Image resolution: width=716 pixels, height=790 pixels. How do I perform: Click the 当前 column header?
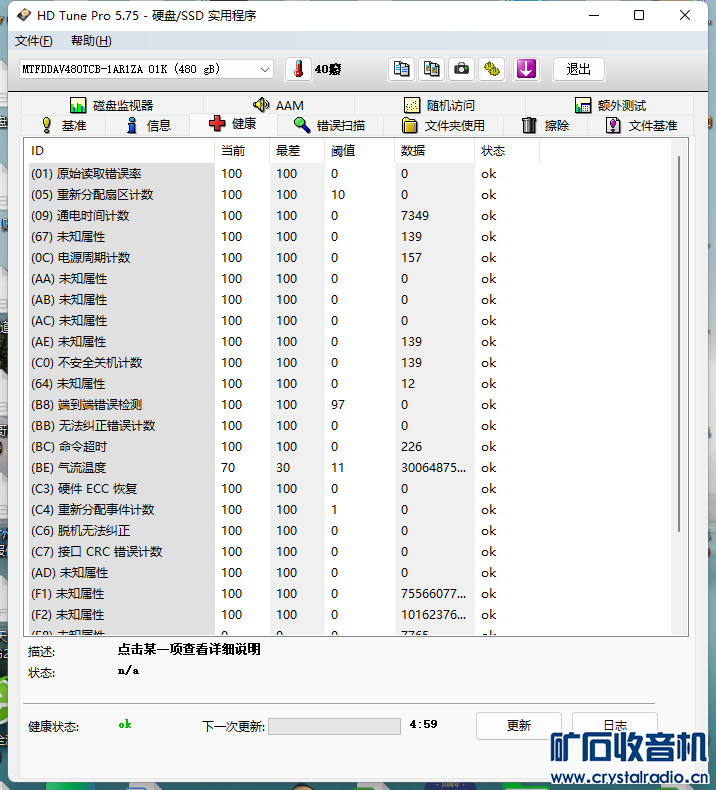coord(242,151)
